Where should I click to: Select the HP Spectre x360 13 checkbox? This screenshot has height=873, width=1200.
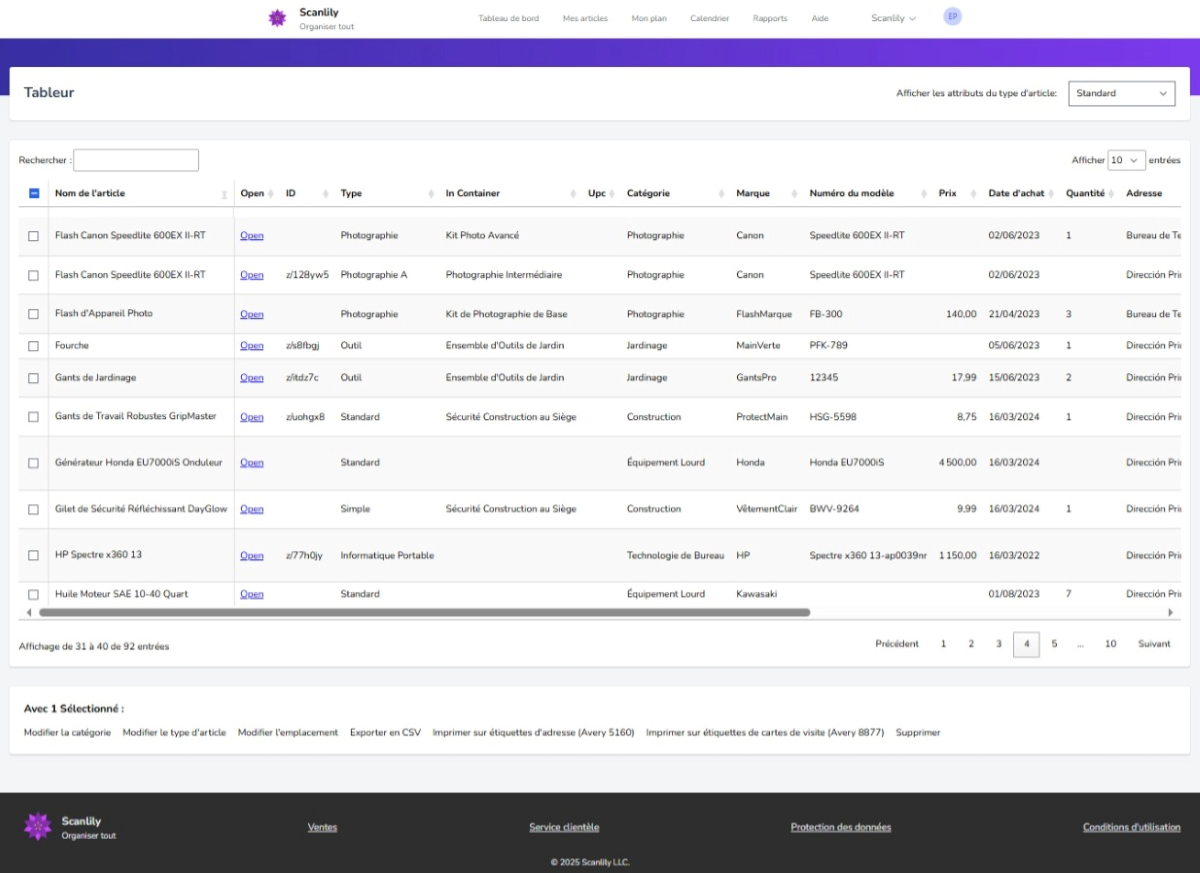click(x=33, y=556)
